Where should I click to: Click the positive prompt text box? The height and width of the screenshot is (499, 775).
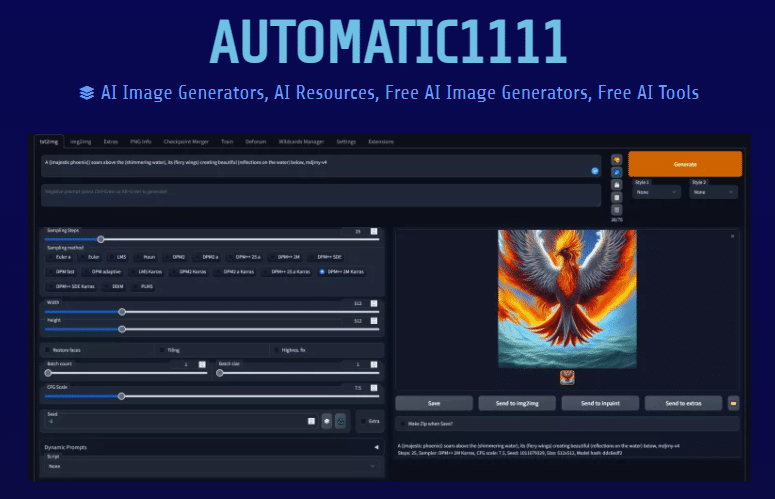[x=321, y=166]
